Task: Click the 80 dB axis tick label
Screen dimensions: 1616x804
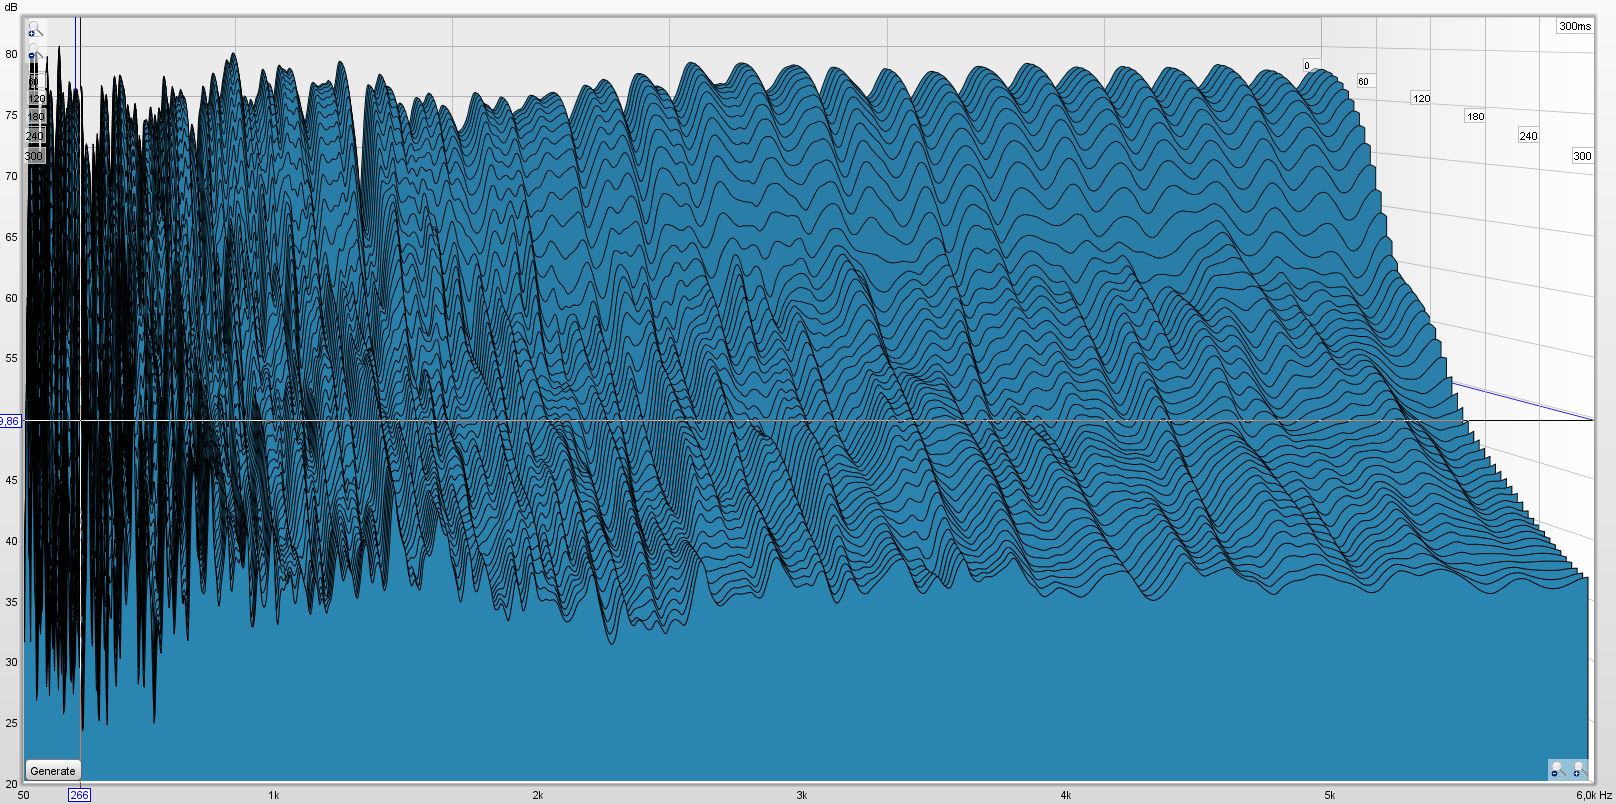Action: coord(11,54)
